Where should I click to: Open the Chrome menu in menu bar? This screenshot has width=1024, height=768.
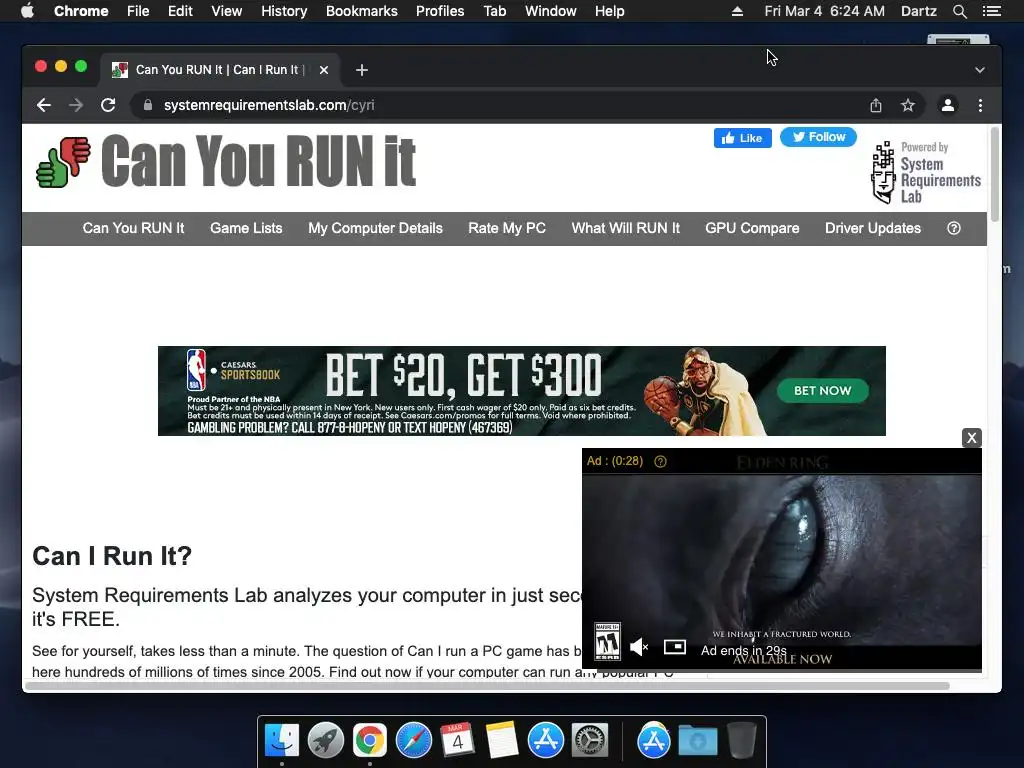coord(81,11)
